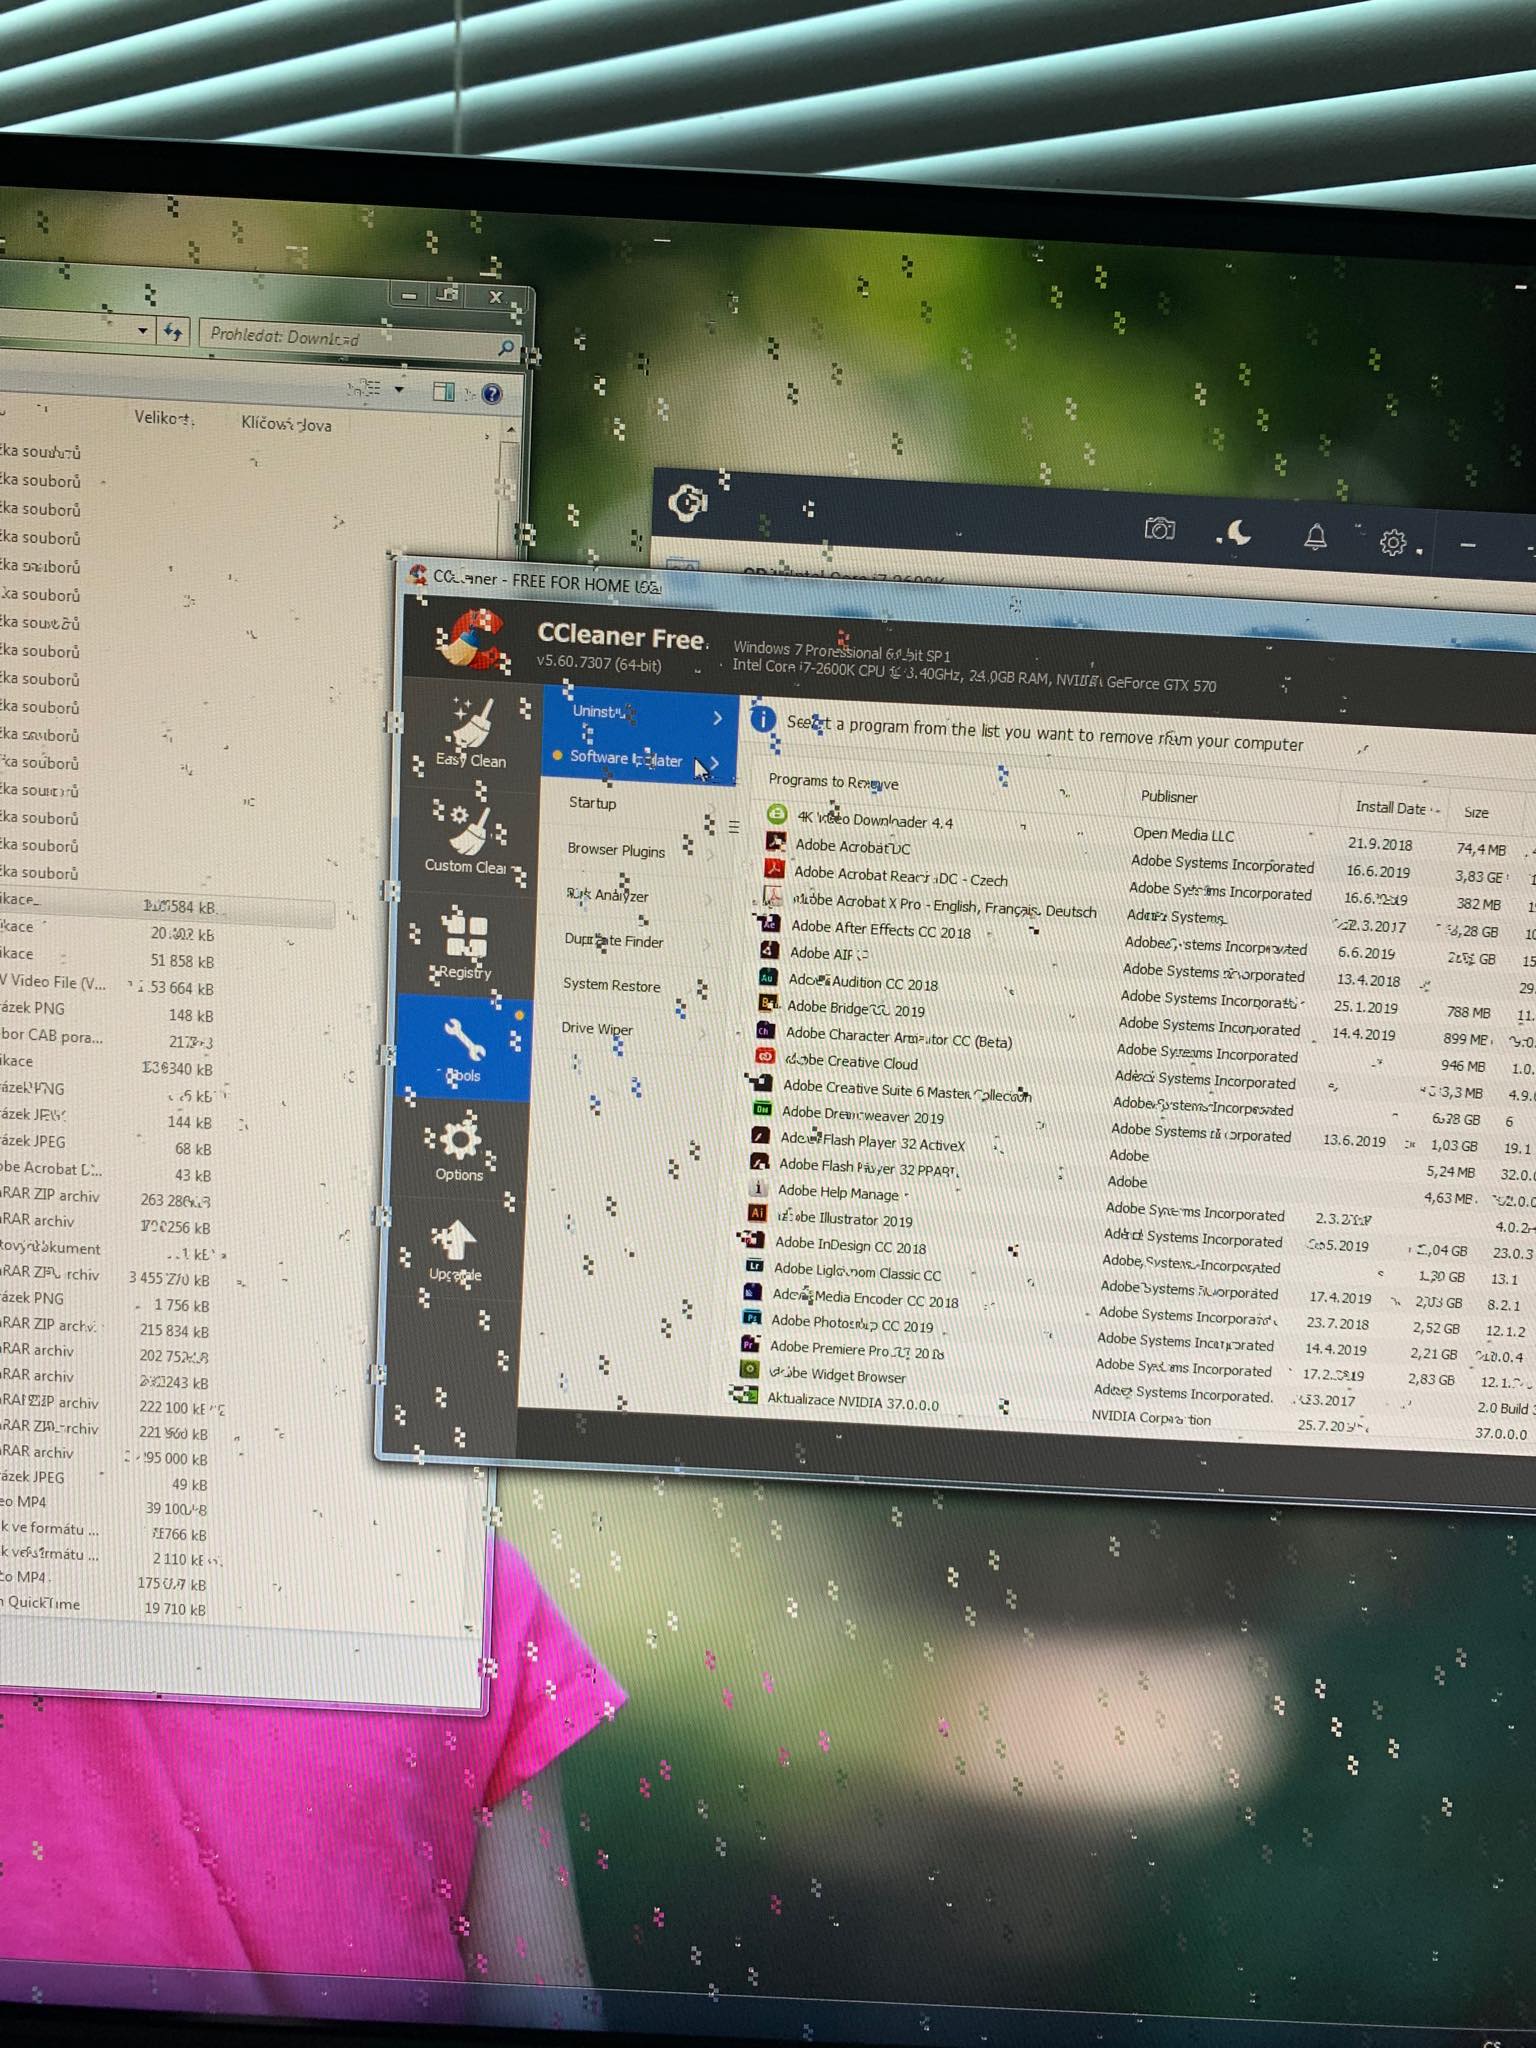Image resolution: width=1536 pixels, height=2048 pixels.
Task: Click the moon icon in the background window
Action: 1237,533
